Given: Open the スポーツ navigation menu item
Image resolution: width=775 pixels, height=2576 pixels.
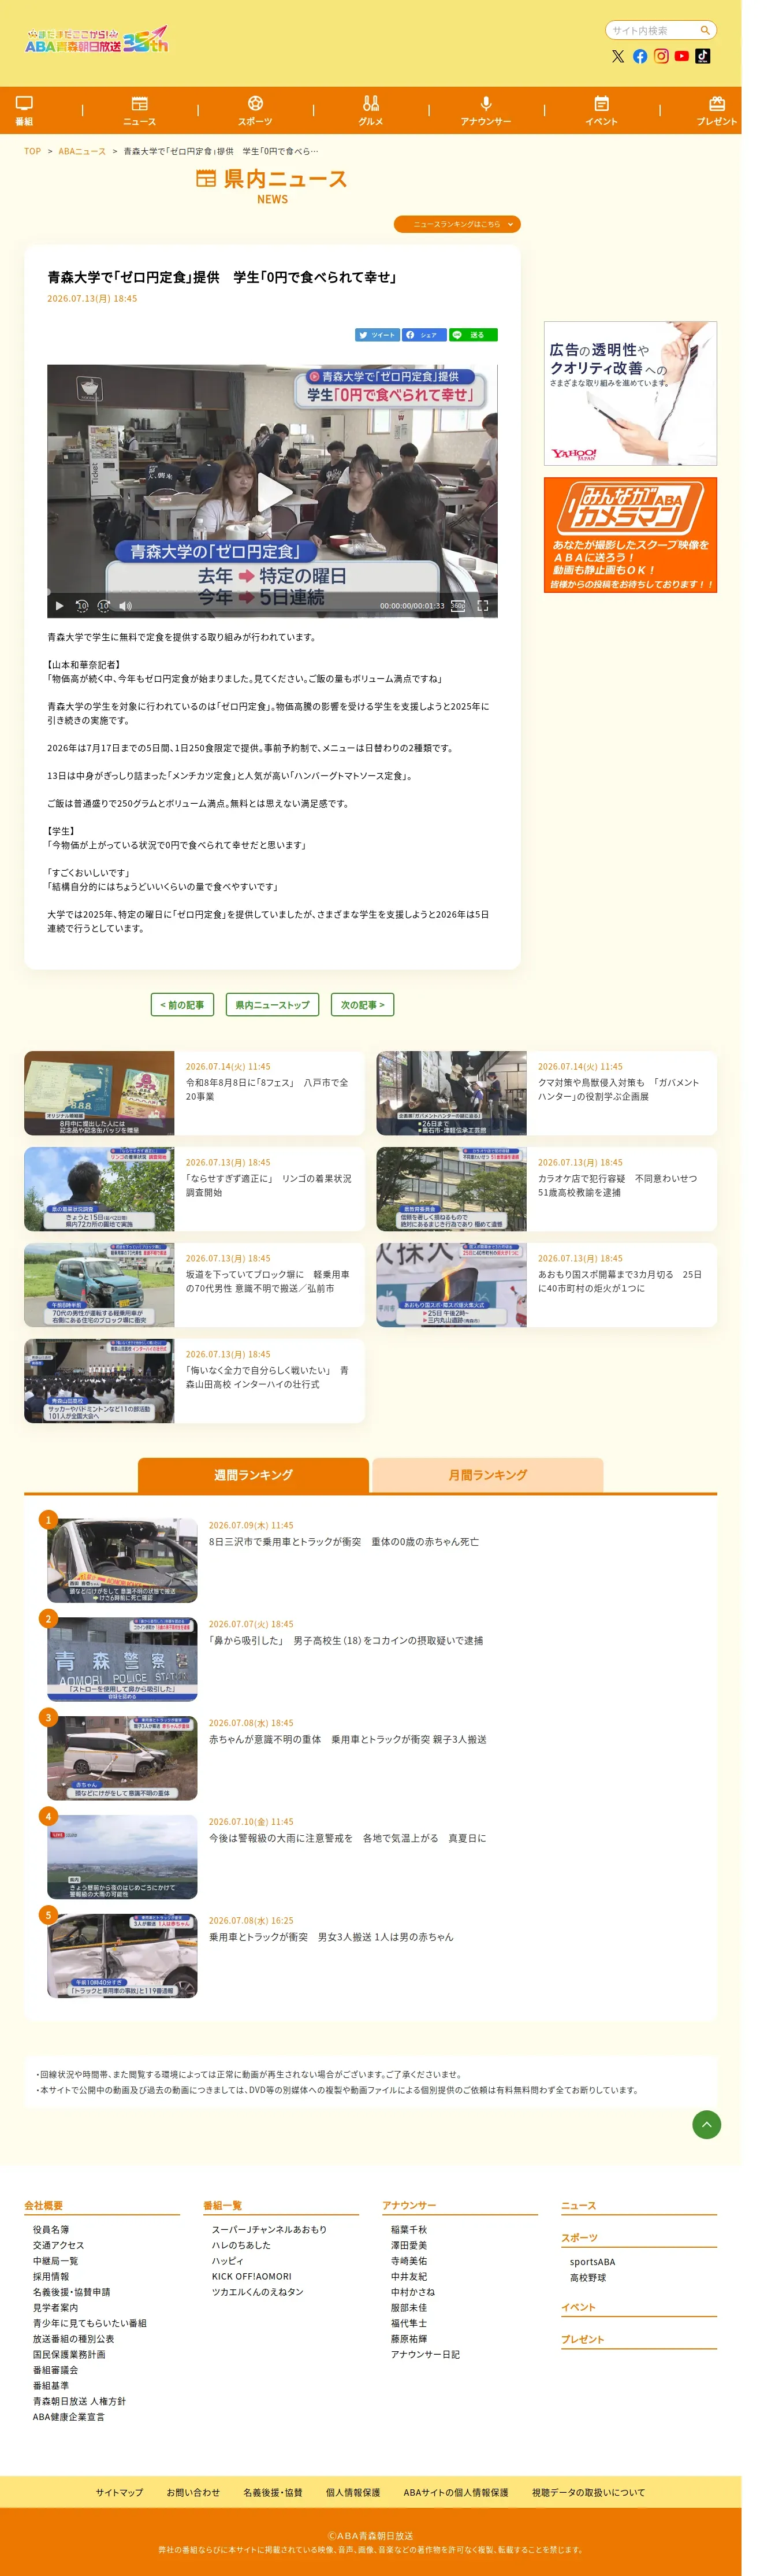Looking at the screenshot, I should tap(255, 110).
